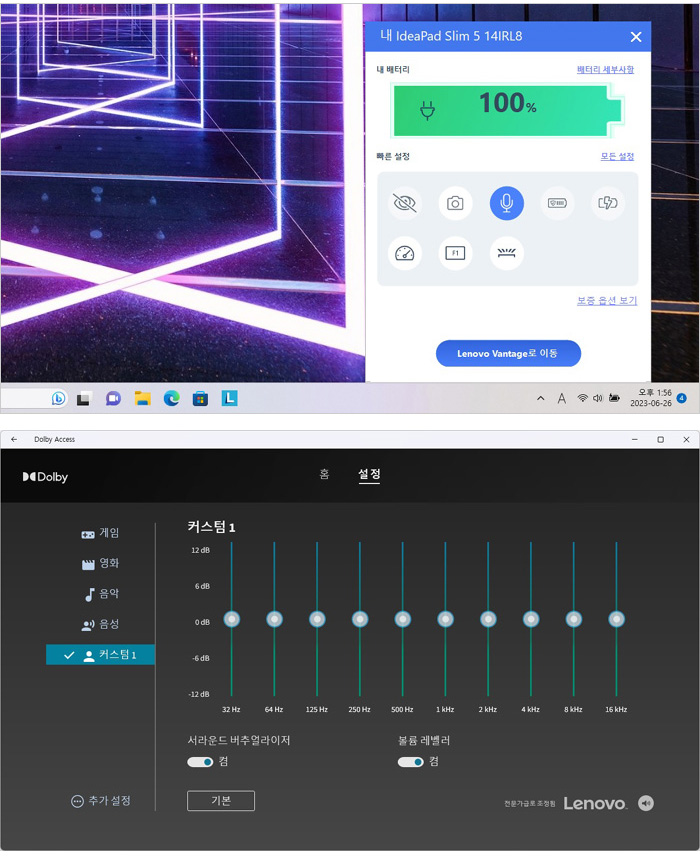Toggle the keyboard backlight quick setting

click(507, 253)
